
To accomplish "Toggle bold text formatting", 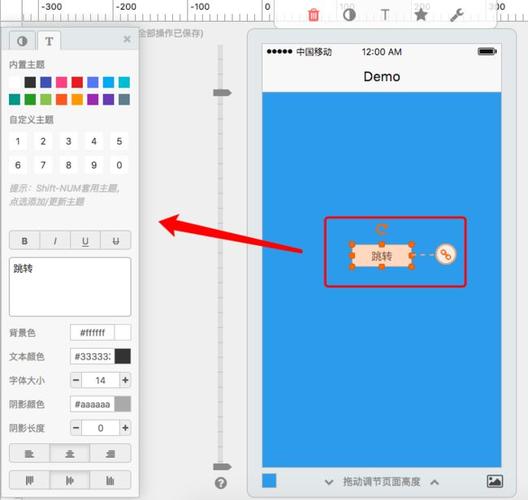I will [25, 240].
